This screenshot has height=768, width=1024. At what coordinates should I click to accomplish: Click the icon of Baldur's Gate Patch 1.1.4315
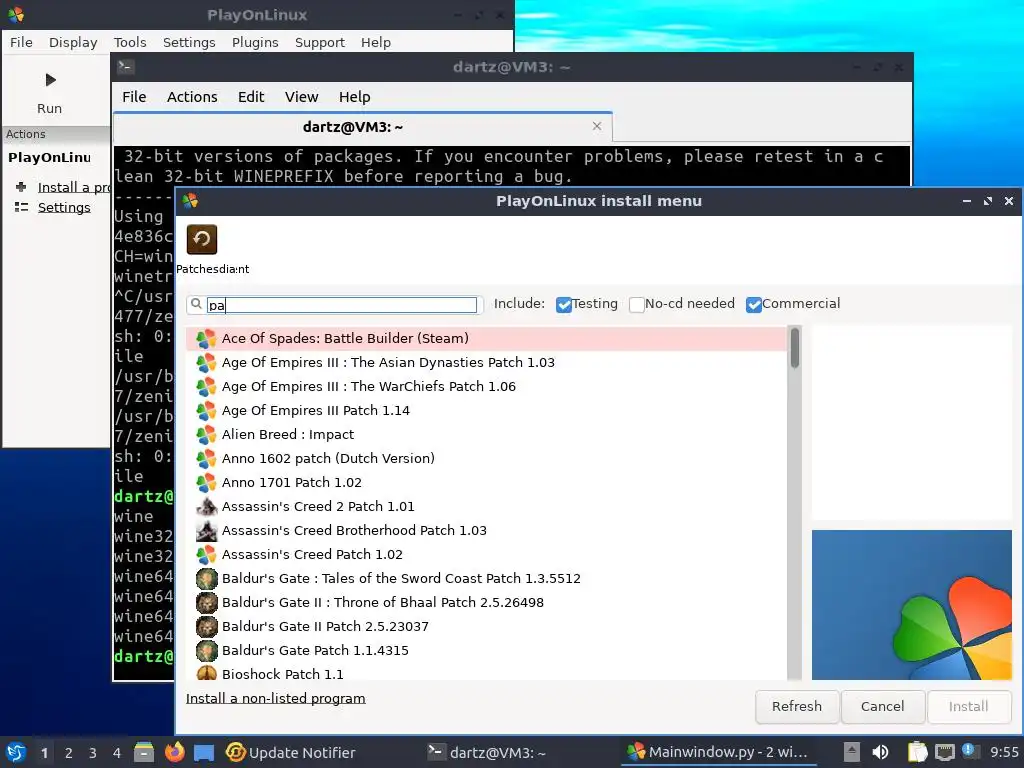pyautogui.click(x=206, y=650)
